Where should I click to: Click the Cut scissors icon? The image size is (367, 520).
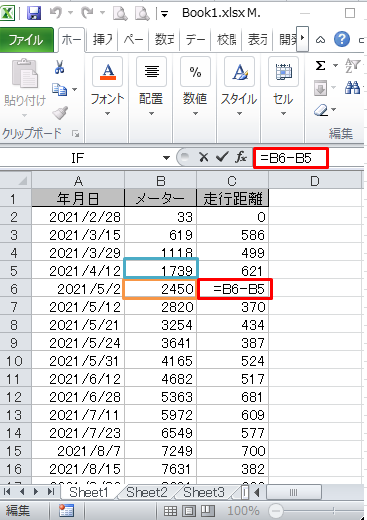click(x=60, y=67)
